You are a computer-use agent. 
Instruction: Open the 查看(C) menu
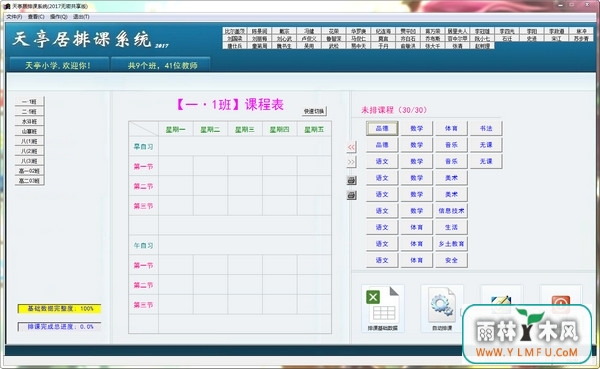36,17
